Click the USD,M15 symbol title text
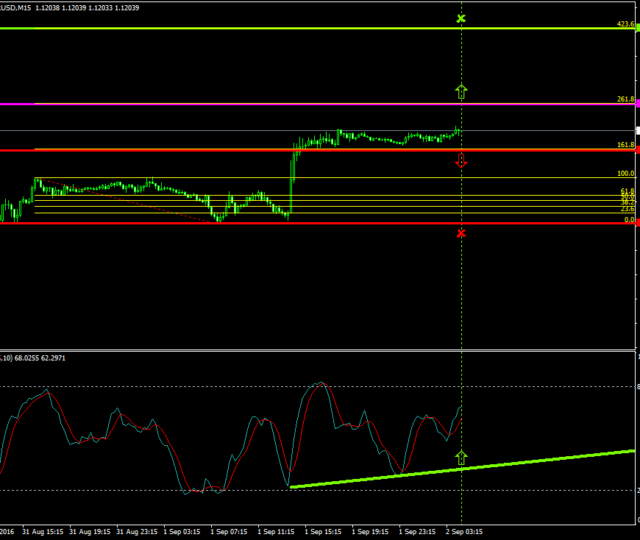 pyautogui.click(x=15, y=6)
